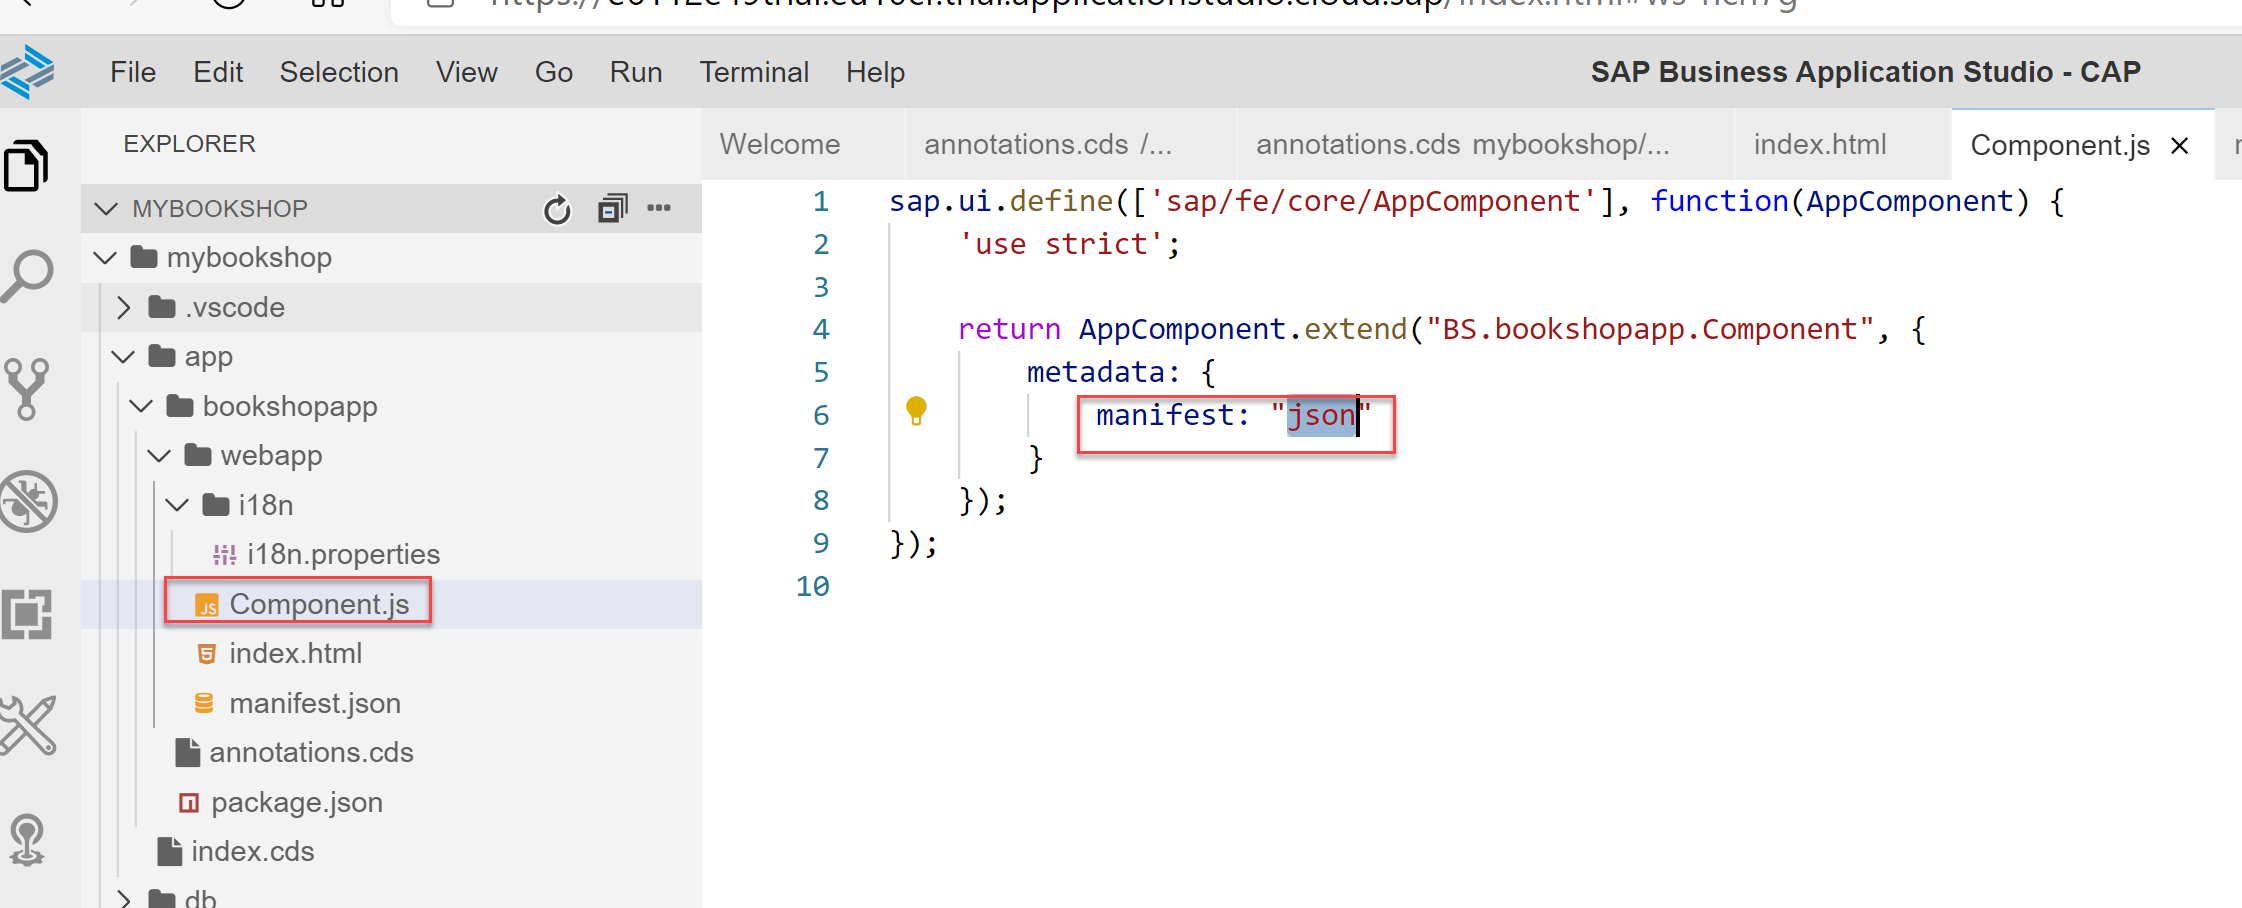Click the lightbulb quick fix icon
Viewport: 2242px width, 908px height.
pyautogui.click(x=916, y=411)
